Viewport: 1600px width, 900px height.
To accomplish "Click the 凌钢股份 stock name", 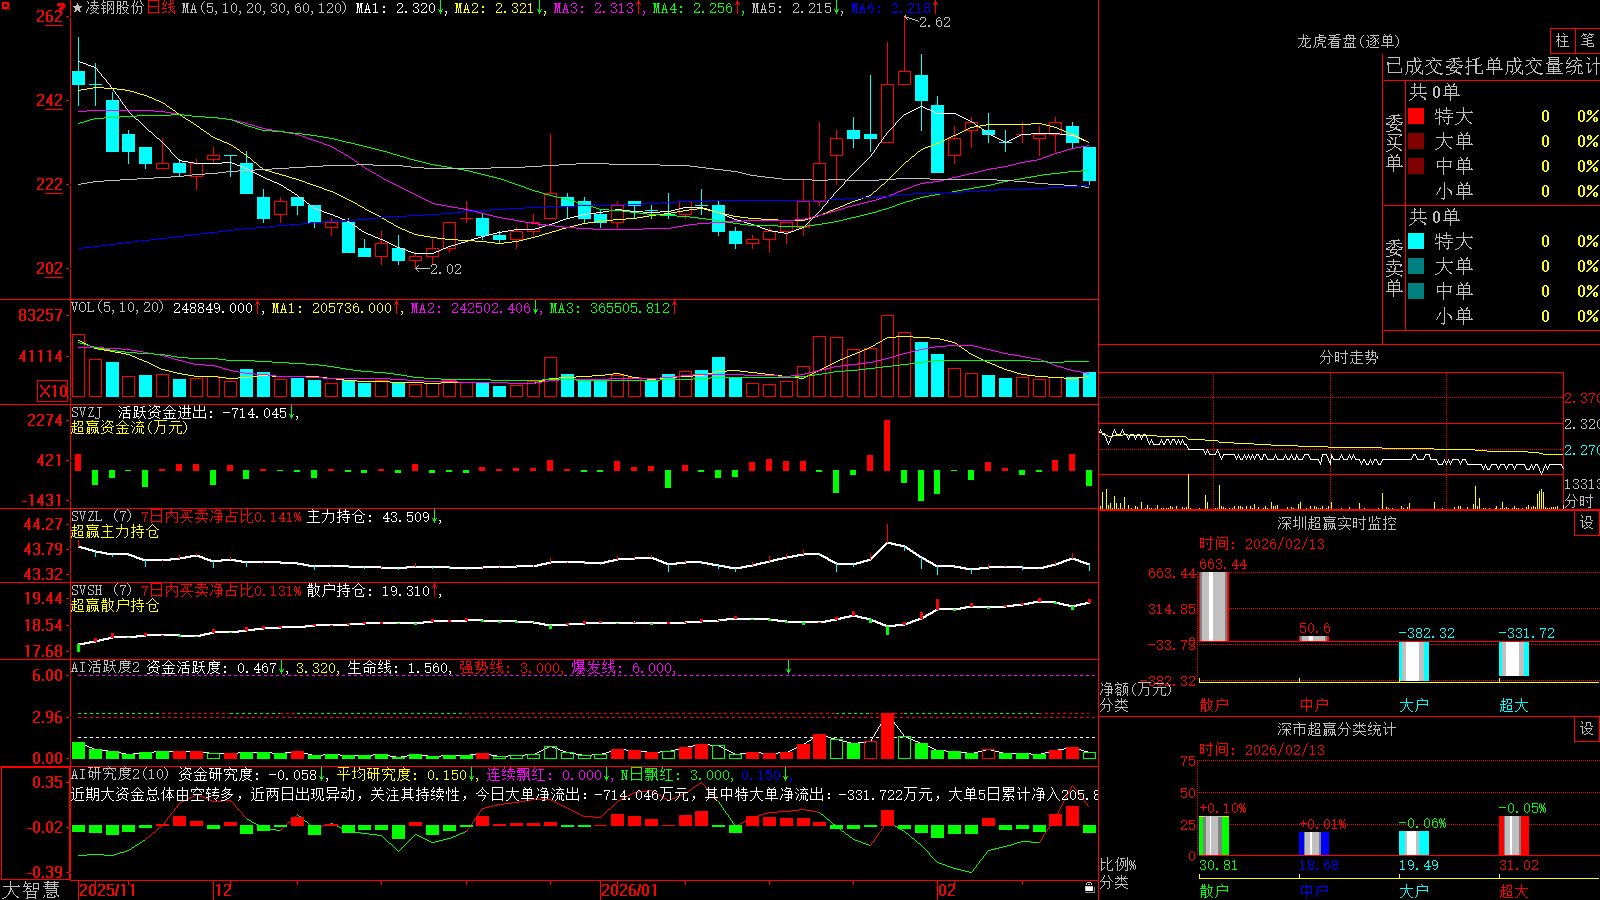I will pyautogui.click(x=115, y=8).
